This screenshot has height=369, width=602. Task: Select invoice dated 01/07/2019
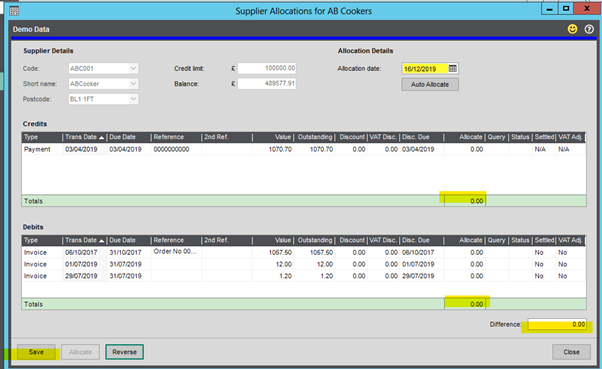point(304,265)
